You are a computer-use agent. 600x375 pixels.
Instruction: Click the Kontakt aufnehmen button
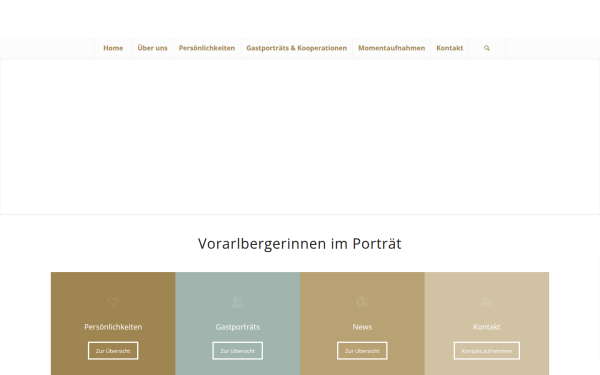point(487,351)
